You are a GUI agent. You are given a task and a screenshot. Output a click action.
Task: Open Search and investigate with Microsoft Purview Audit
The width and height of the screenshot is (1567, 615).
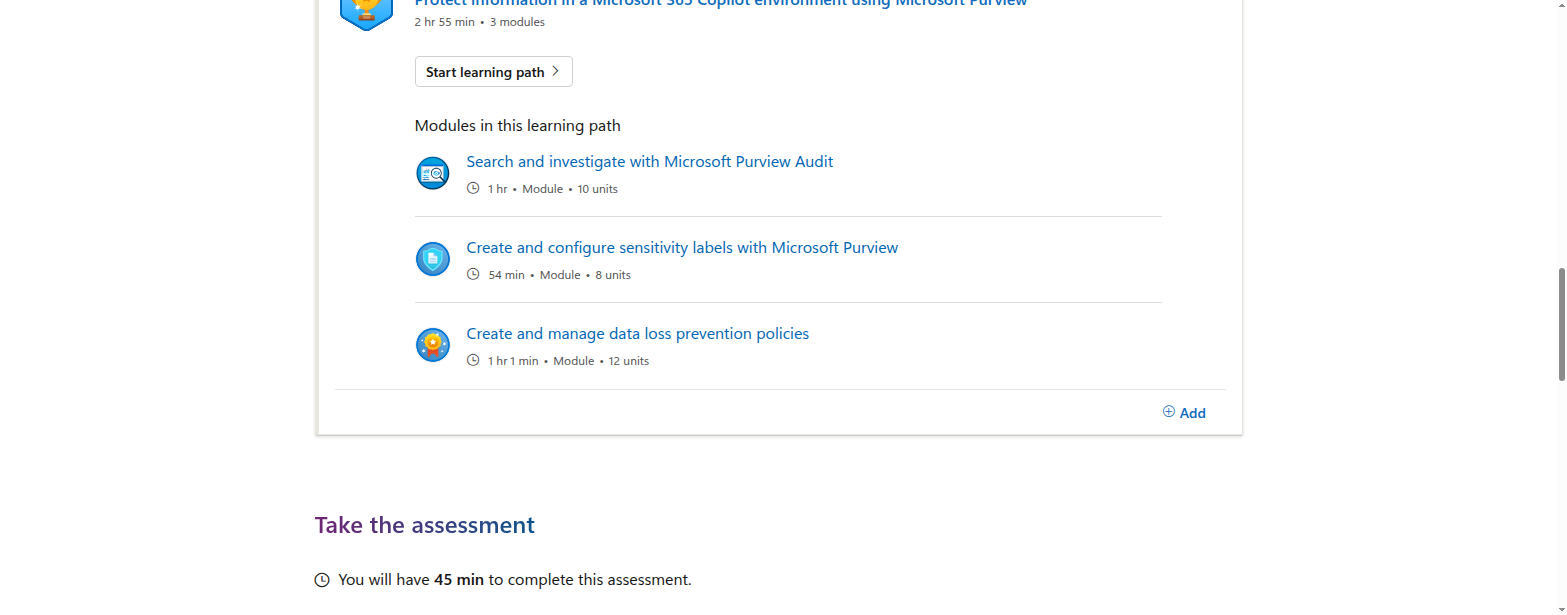(x=650, y=162)
